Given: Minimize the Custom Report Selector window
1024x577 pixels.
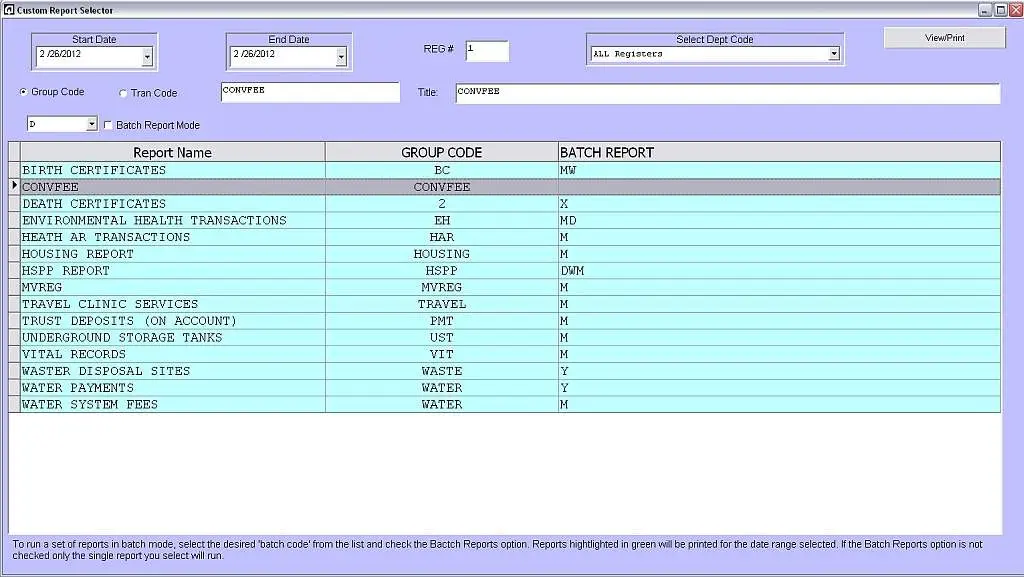Looking at the screenshot, I should tap(985, 10).
